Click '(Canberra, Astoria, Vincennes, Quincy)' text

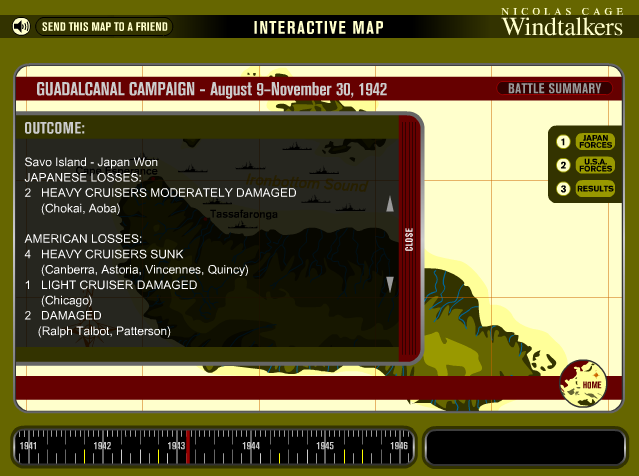coord(145,270)
